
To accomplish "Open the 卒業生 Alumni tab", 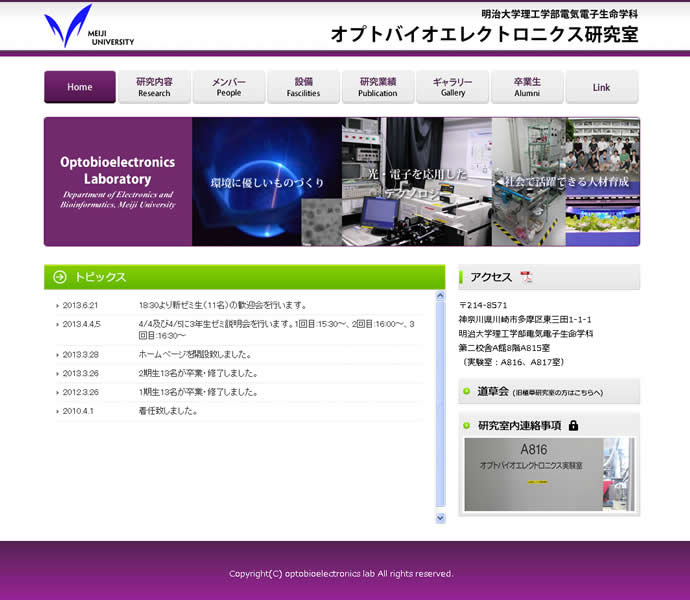I will 527,87.
